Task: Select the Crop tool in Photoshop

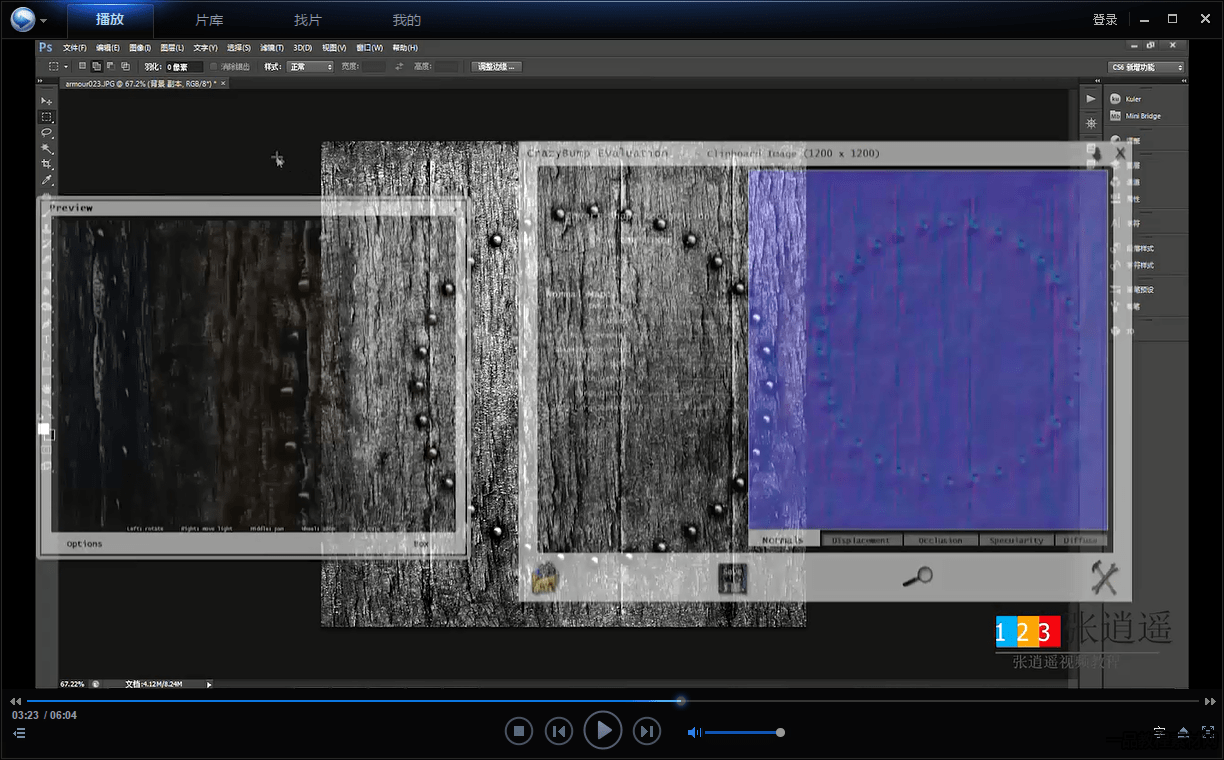Action: pos(46,164)
